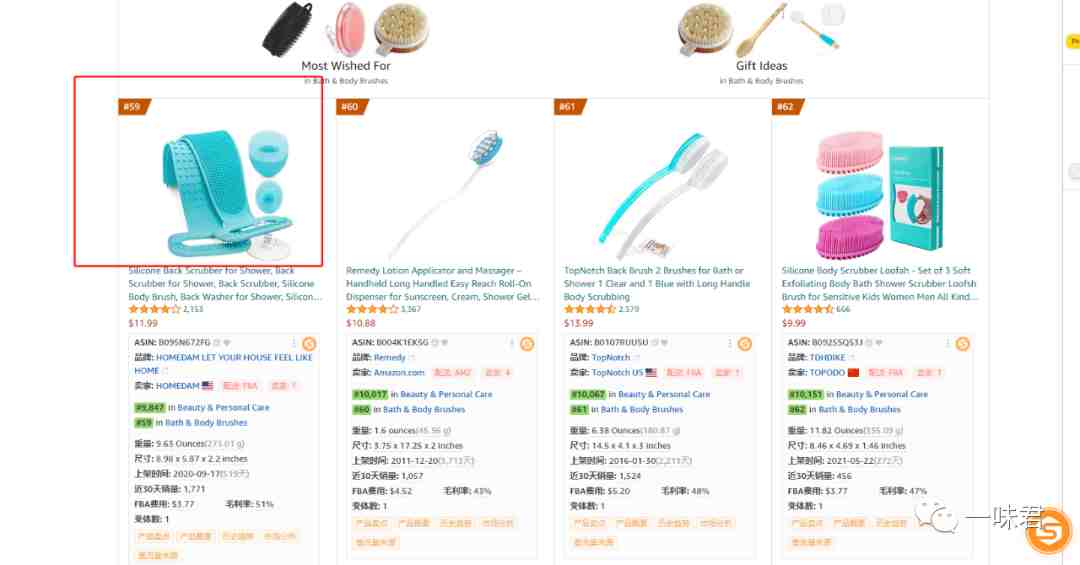The image size is (1080, 565).
Task: Click the orange seller-tool icon on HOMEDAM card
Action: [309, 344]
